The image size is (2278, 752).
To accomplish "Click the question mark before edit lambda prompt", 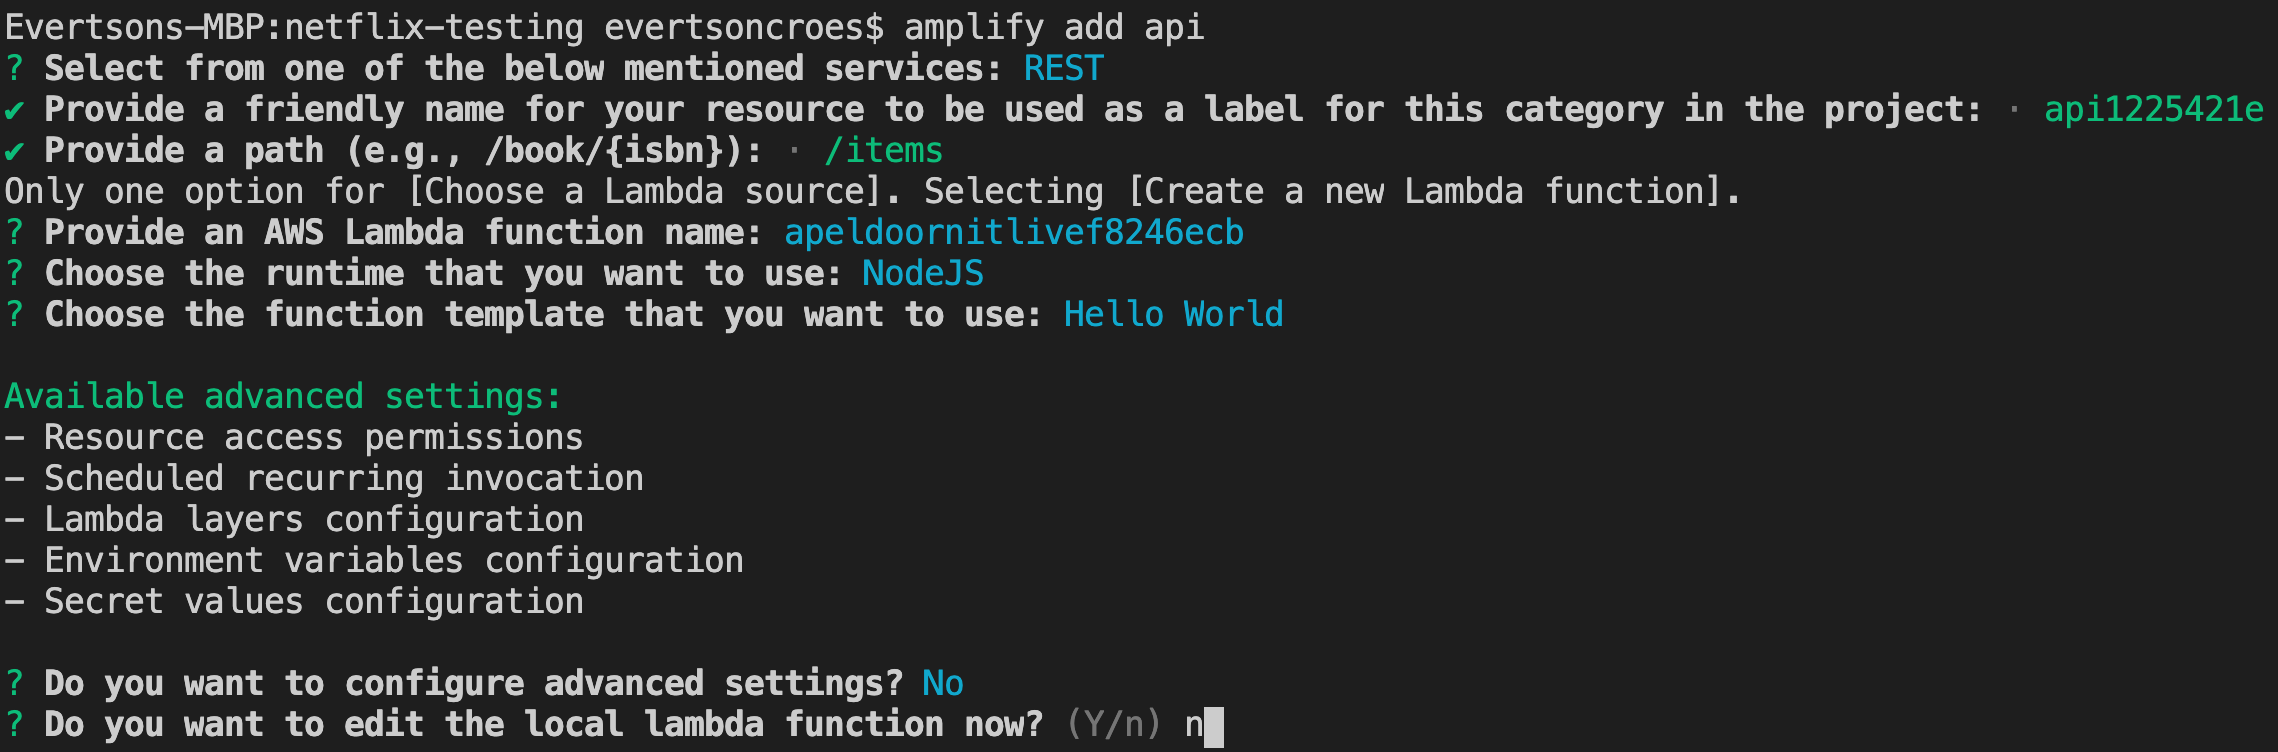I will click(14, 725).
